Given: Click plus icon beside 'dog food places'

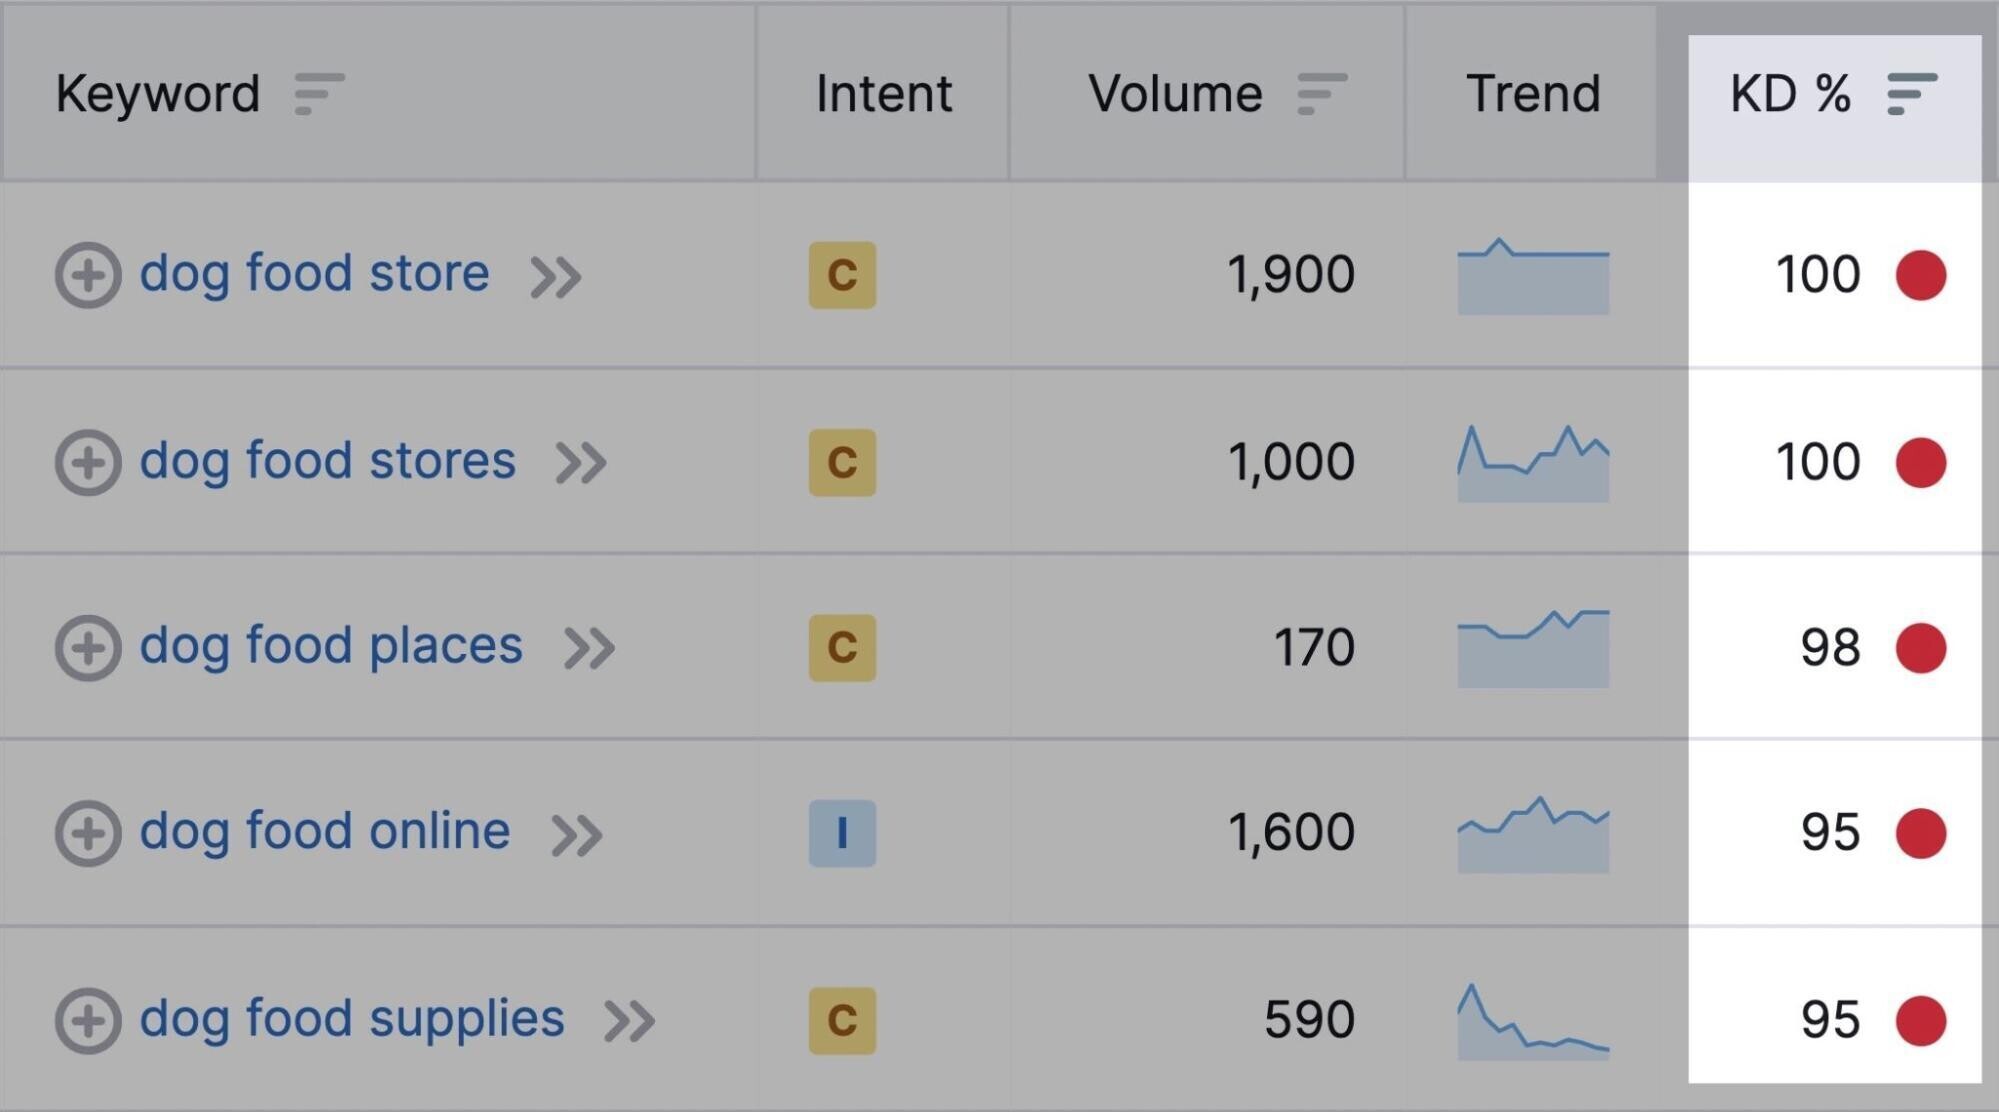Looking at the screenshot, I should click(x=88, y=647).
